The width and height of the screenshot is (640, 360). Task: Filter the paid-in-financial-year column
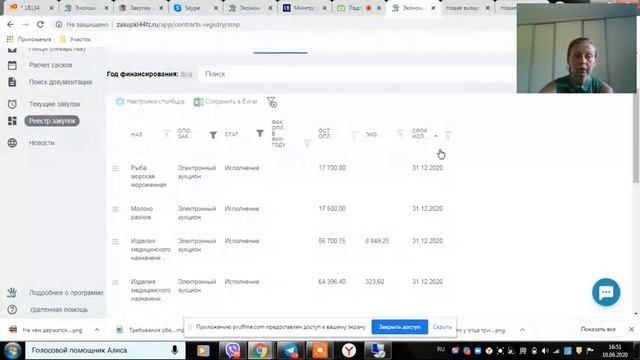[307, 143]
